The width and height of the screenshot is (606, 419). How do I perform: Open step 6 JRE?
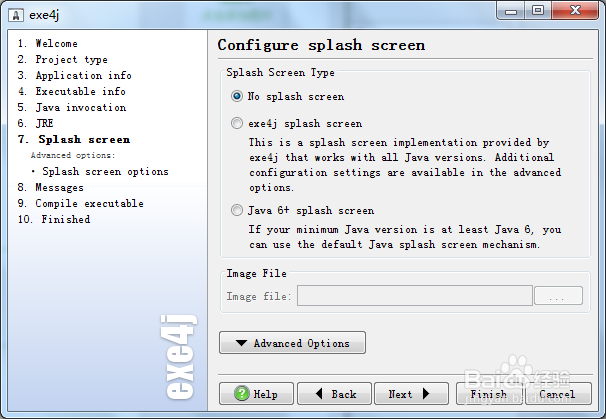coord(36,123)
